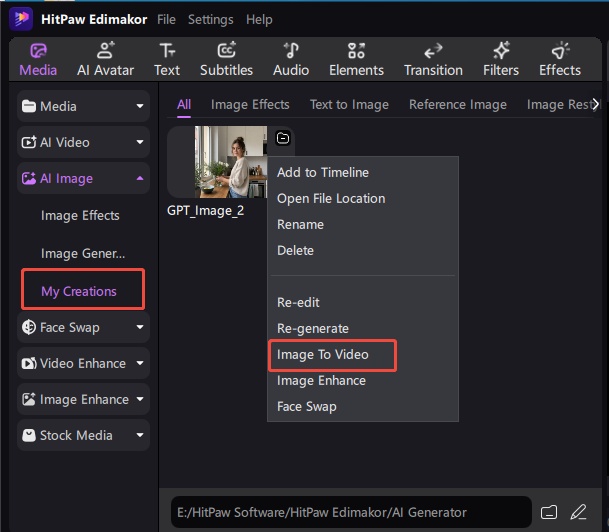Click folder icon on GPT_Image_2 thumbnail
The height and width of the screenshot is (532, 609).
click(x=283, y=138)
